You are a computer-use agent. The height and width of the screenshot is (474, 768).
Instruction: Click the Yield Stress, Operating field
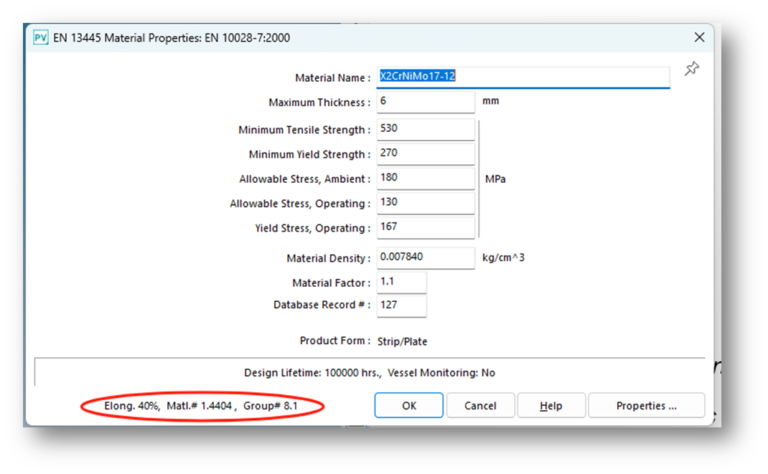pyautogui.click(x=425, y=228)
